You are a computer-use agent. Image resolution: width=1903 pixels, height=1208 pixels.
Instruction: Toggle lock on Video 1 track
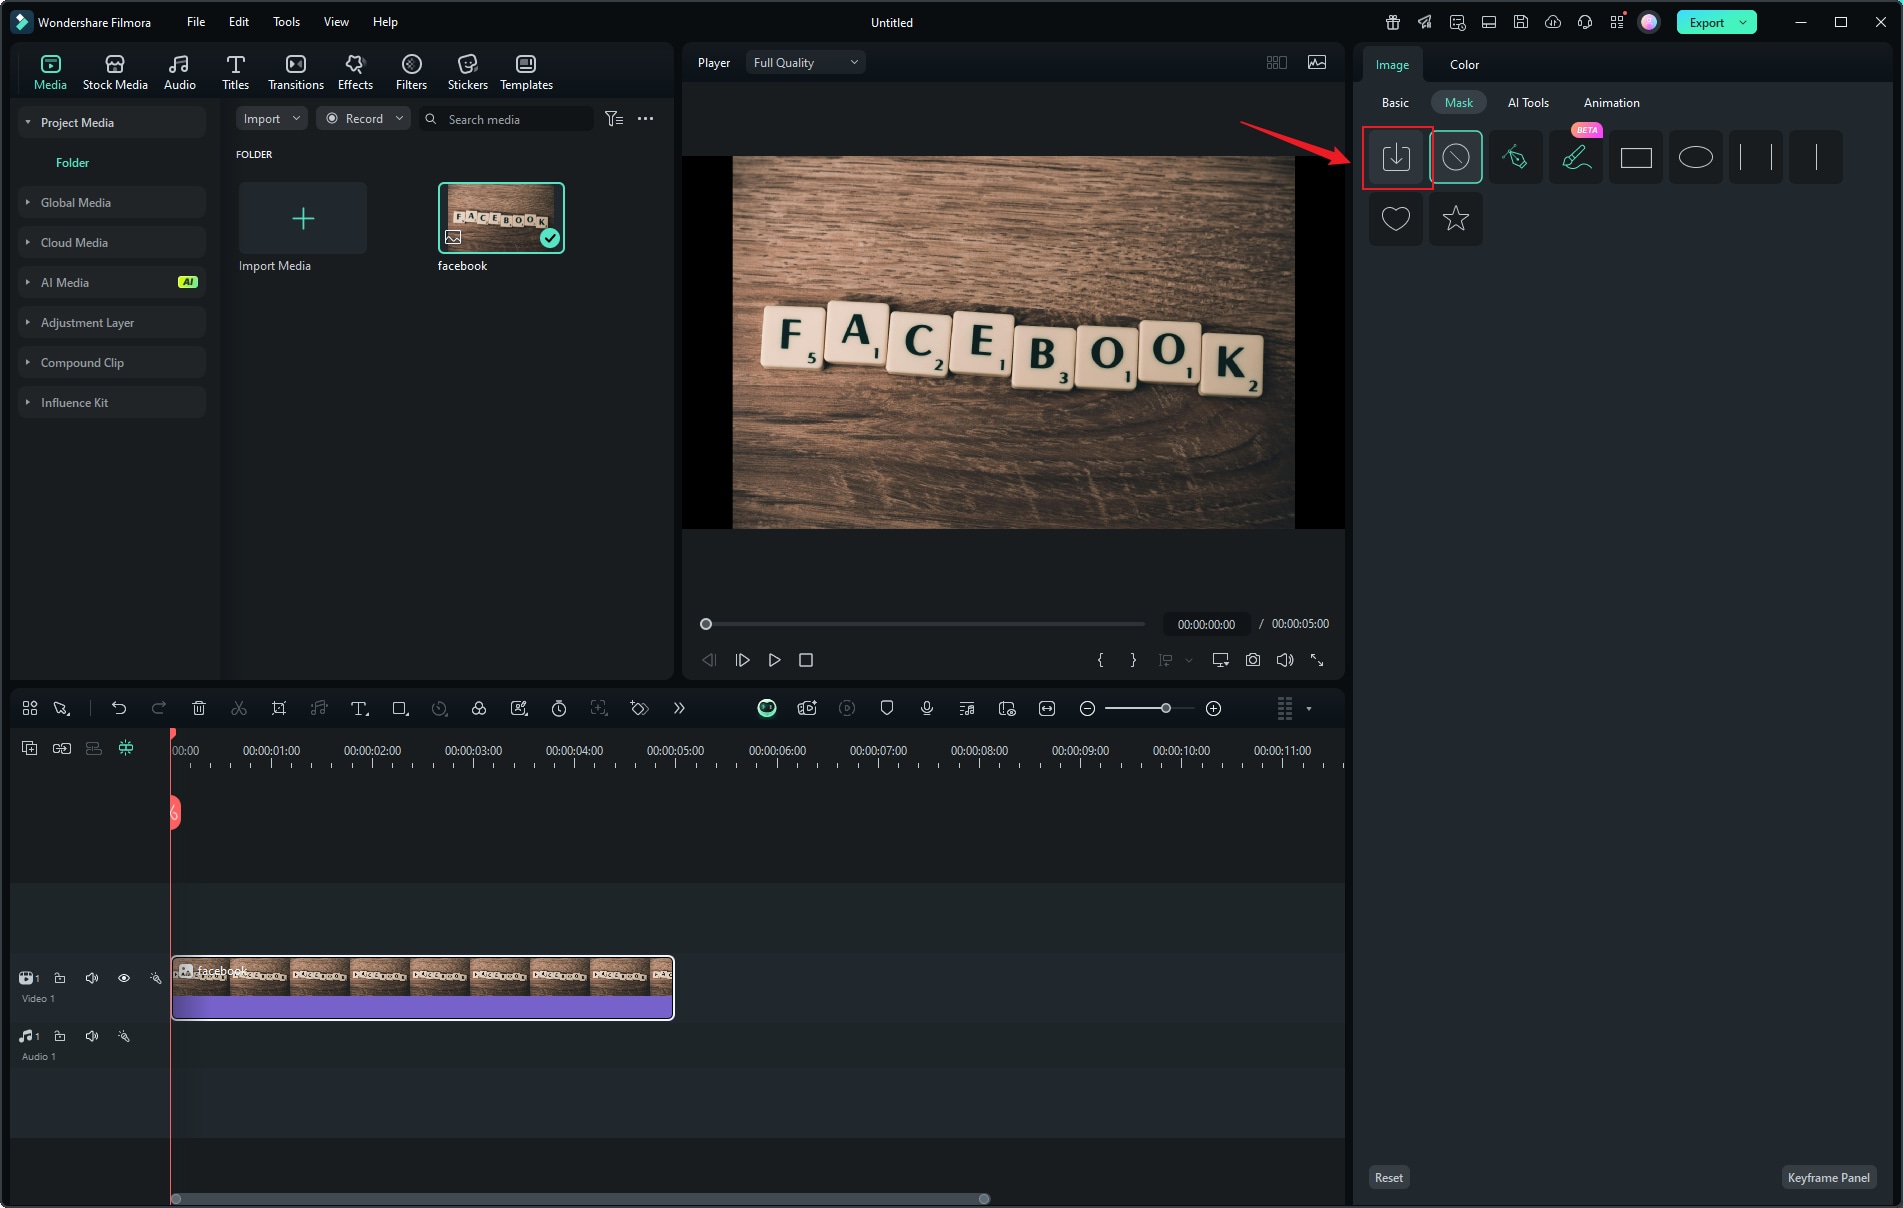coord(60,978)
